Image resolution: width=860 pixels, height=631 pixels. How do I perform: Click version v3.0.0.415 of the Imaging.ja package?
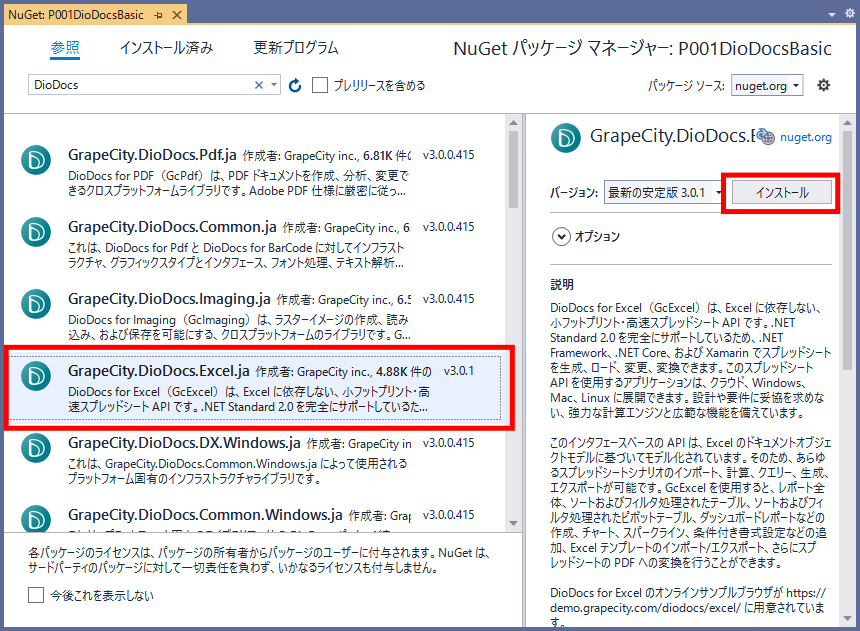click(x=449, y=299)
